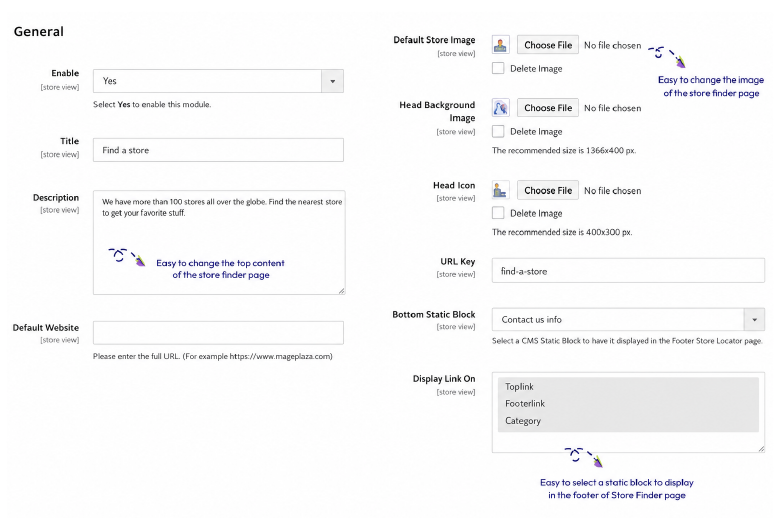Click the Title field containing Find a store
This screenshot has width=780, height=532.
click(x=218, y=150)
